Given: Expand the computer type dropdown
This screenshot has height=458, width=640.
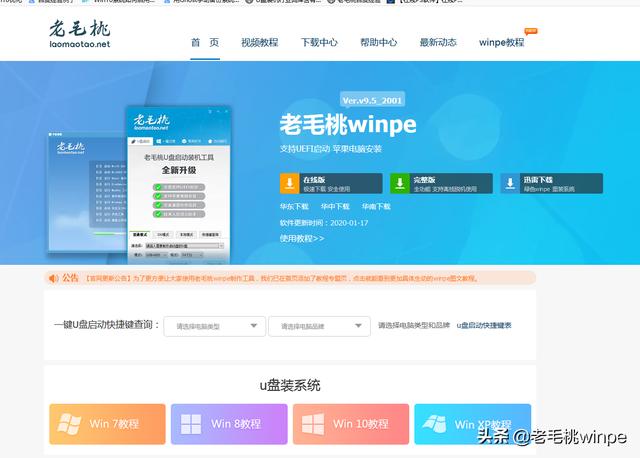Looking at the screenshot, I should [x=215, y=326].
